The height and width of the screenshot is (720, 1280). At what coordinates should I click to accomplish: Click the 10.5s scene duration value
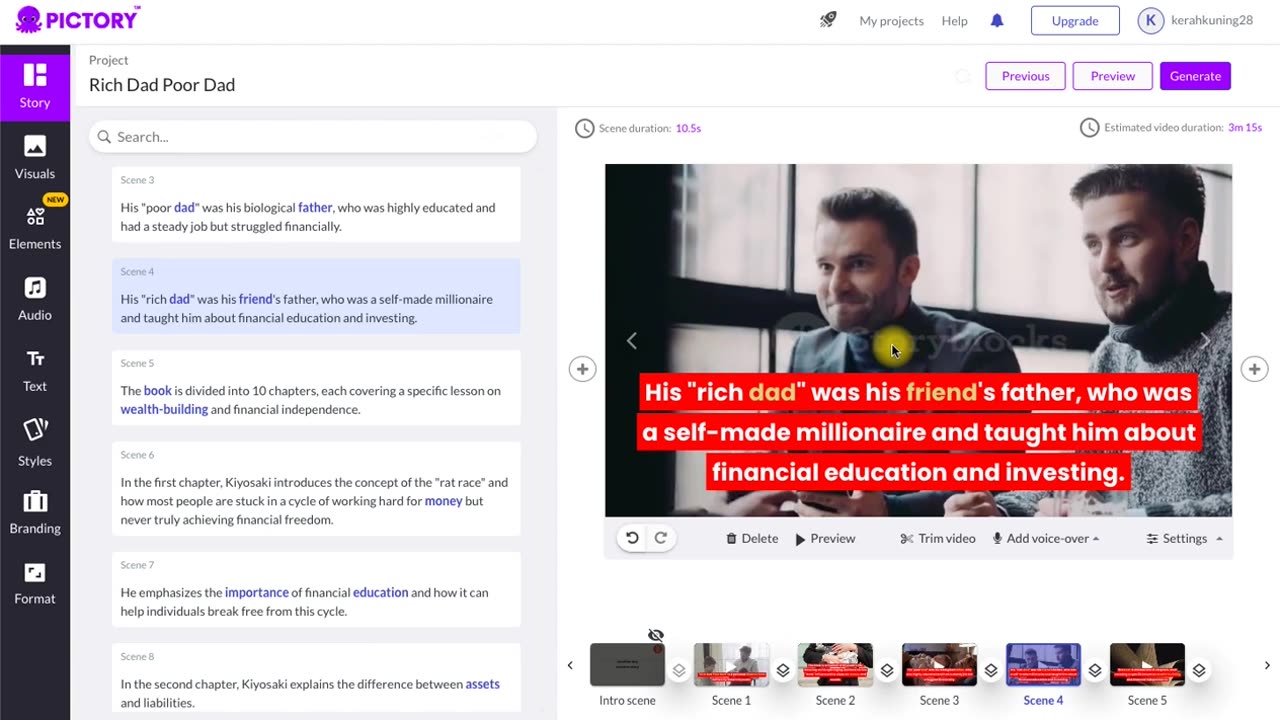(x=688, y=128)
